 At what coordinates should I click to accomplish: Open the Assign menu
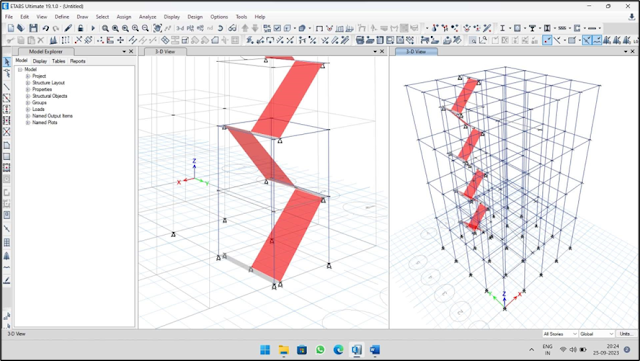coord(124,17)
